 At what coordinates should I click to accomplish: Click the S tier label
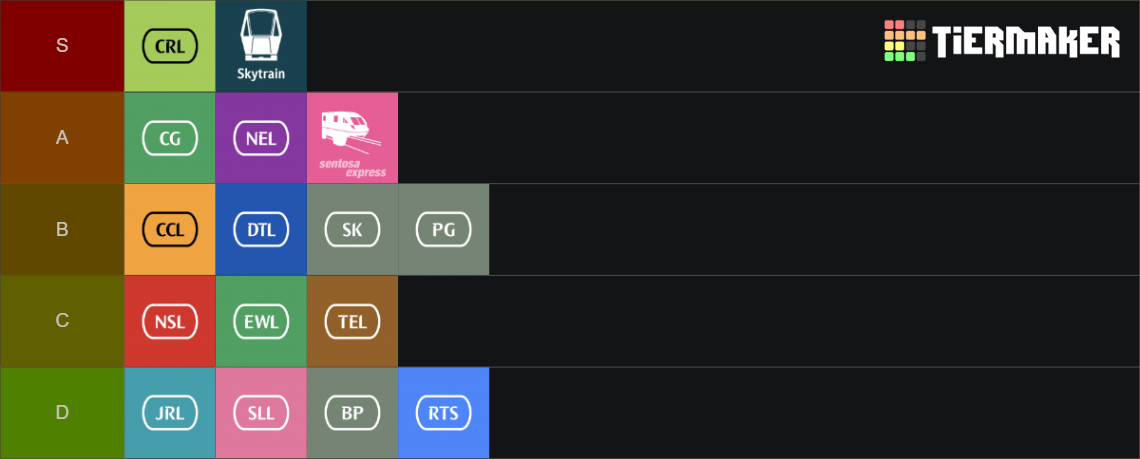63,46
